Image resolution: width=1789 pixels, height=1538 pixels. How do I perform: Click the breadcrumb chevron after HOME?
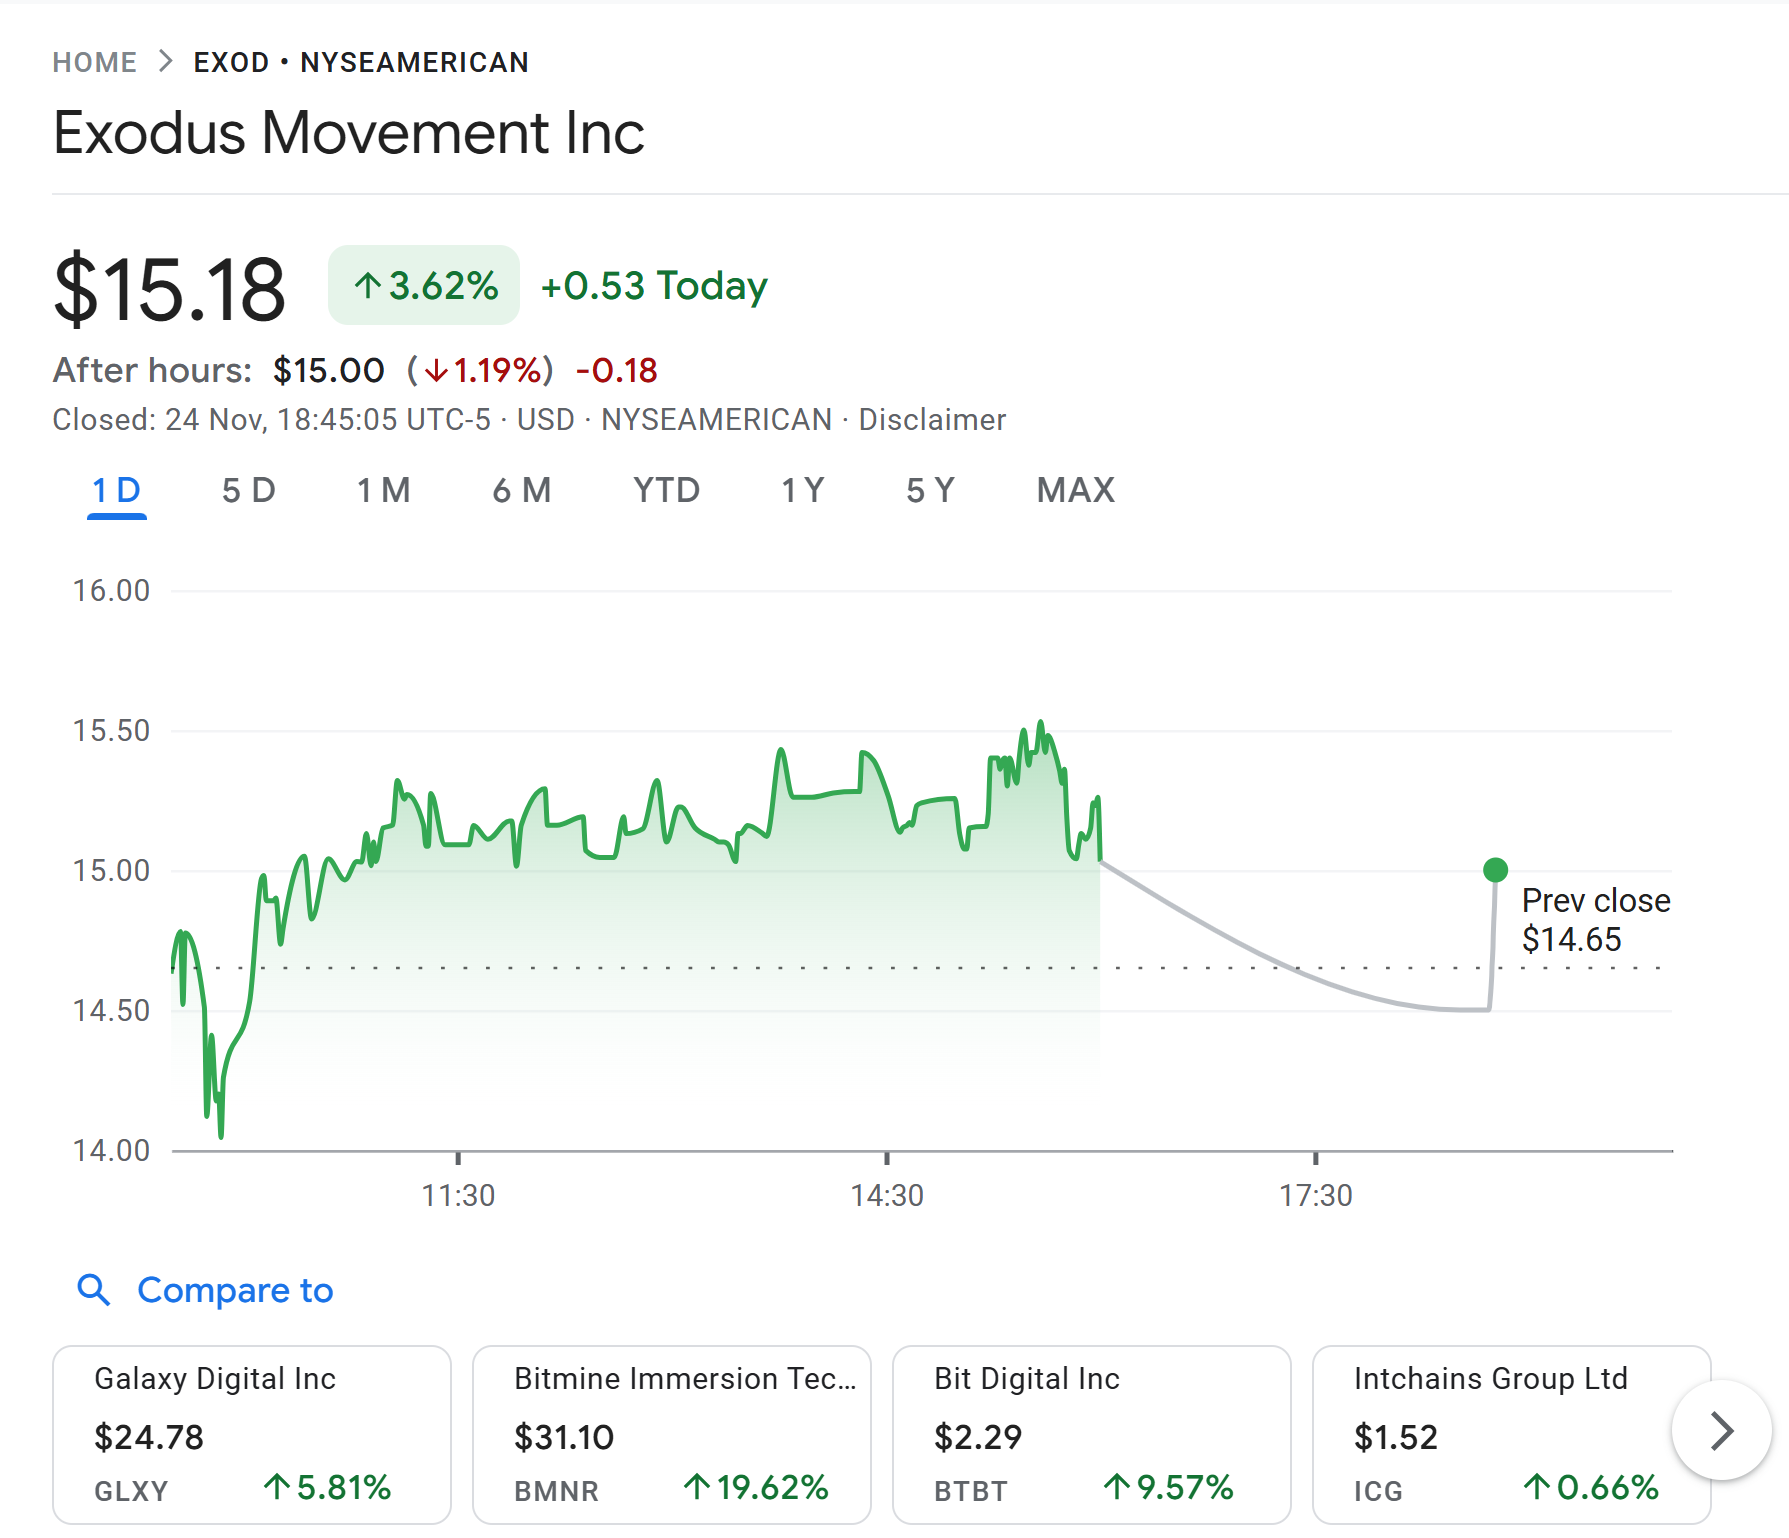(165, 61)
